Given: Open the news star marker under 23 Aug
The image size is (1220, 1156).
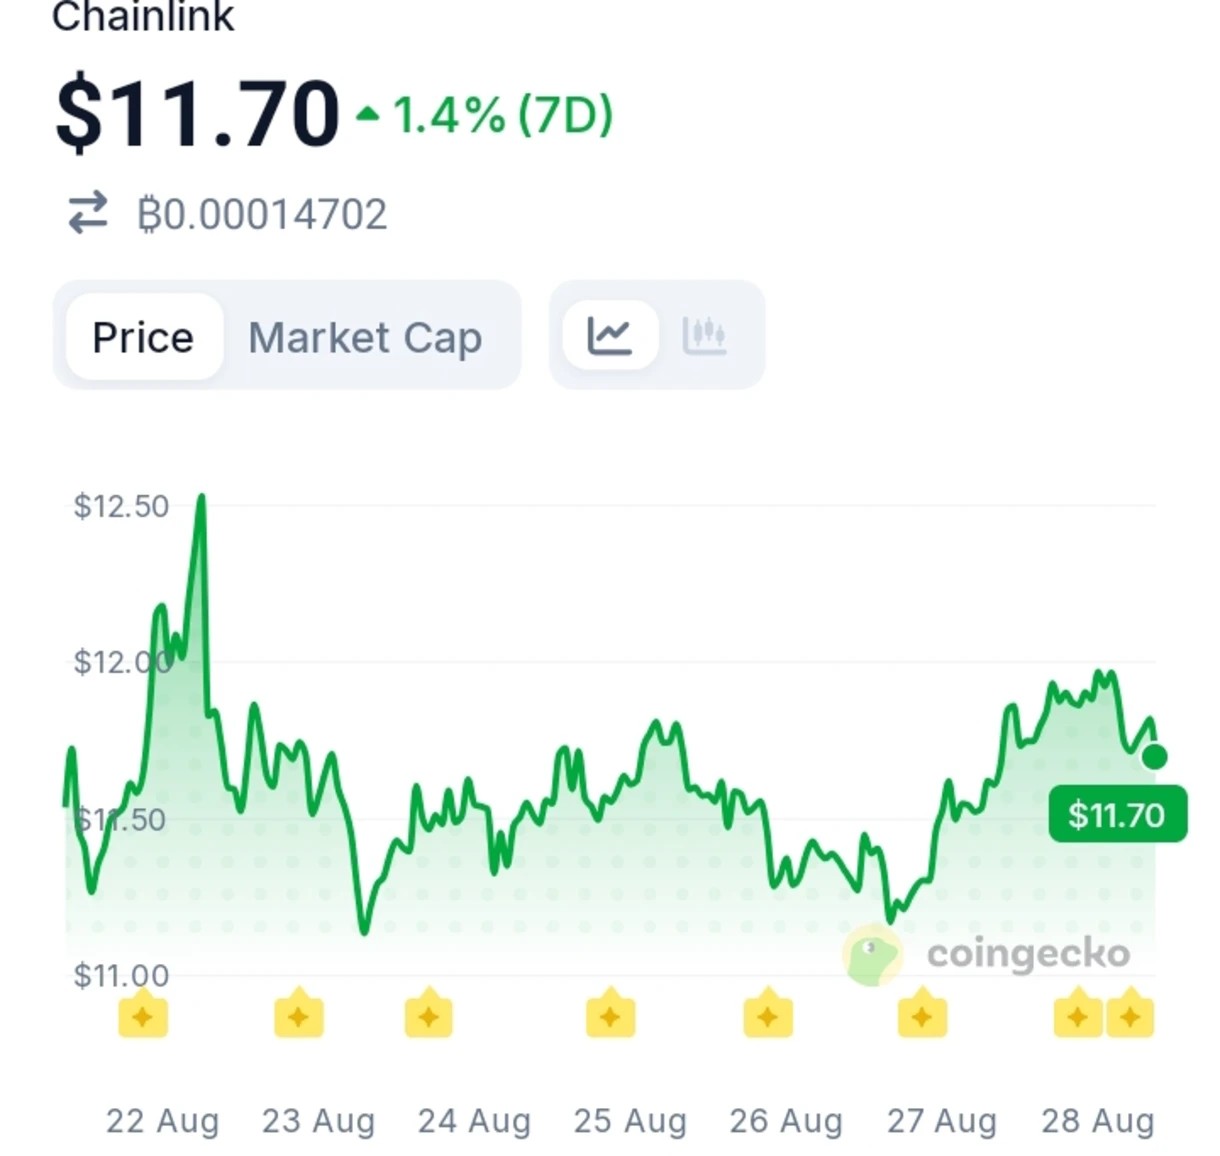Looking at the screenshot, I should tap(299, 1014).
